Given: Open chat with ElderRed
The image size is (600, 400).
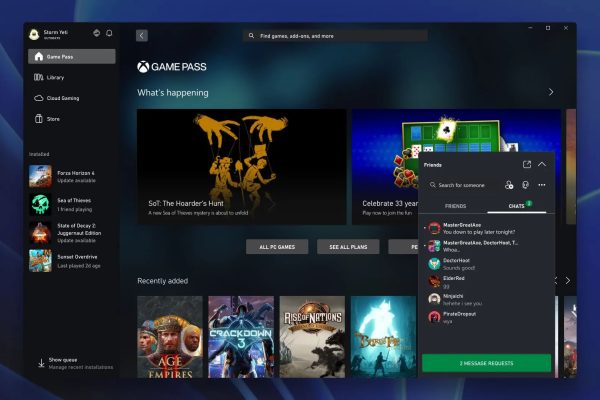Looking at the screenshot, I should tap(487, 282).
